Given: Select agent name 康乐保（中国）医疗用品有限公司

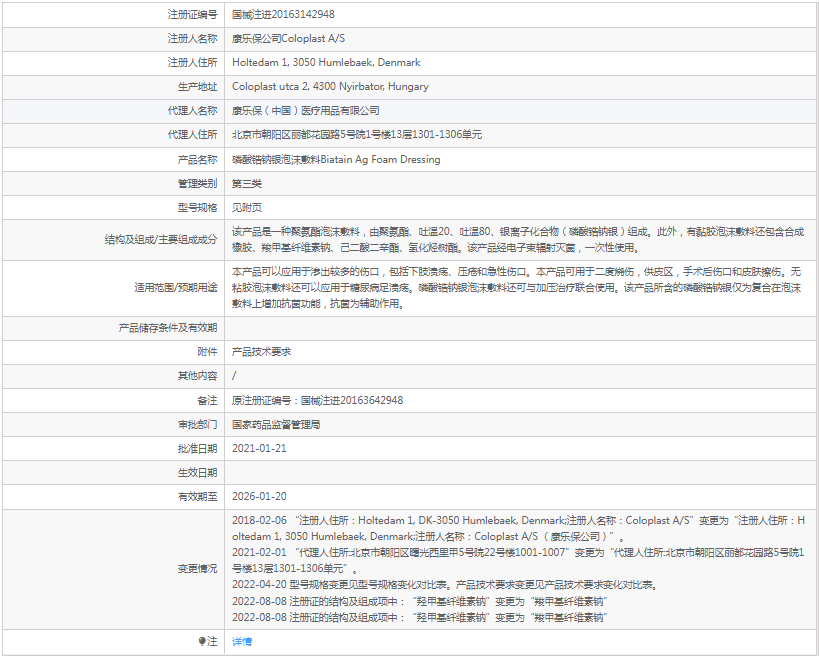Looking at the screenshot, I should coord(306,111).
